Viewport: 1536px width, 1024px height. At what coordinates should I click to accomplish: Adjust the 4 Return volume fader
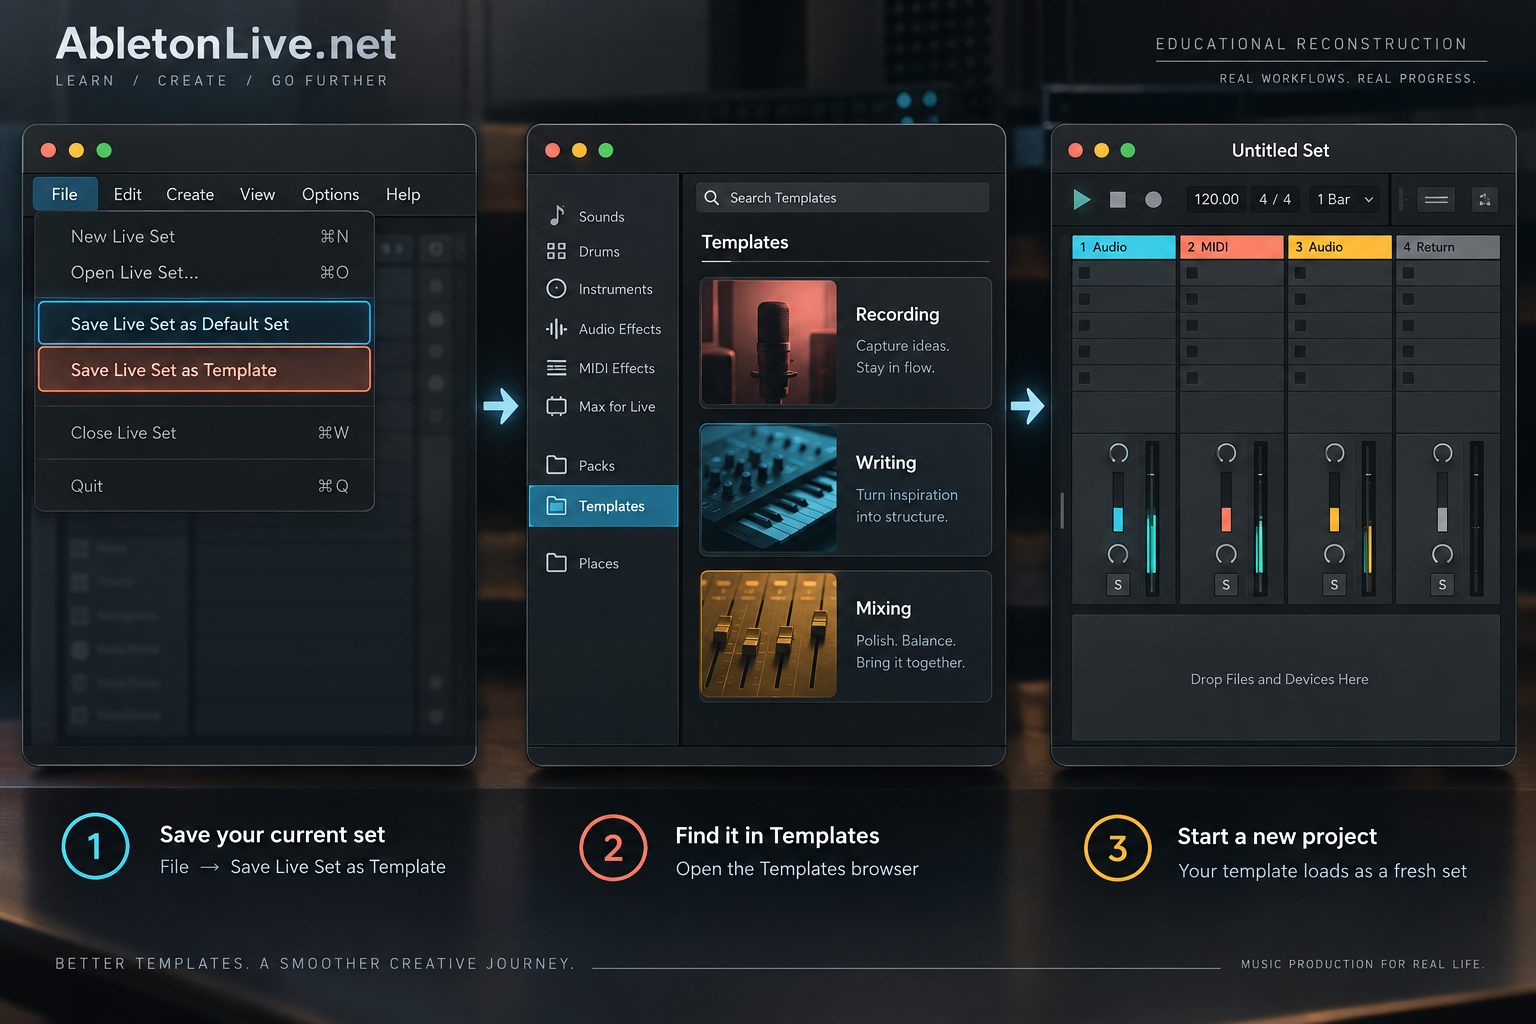pos(1442,519)
